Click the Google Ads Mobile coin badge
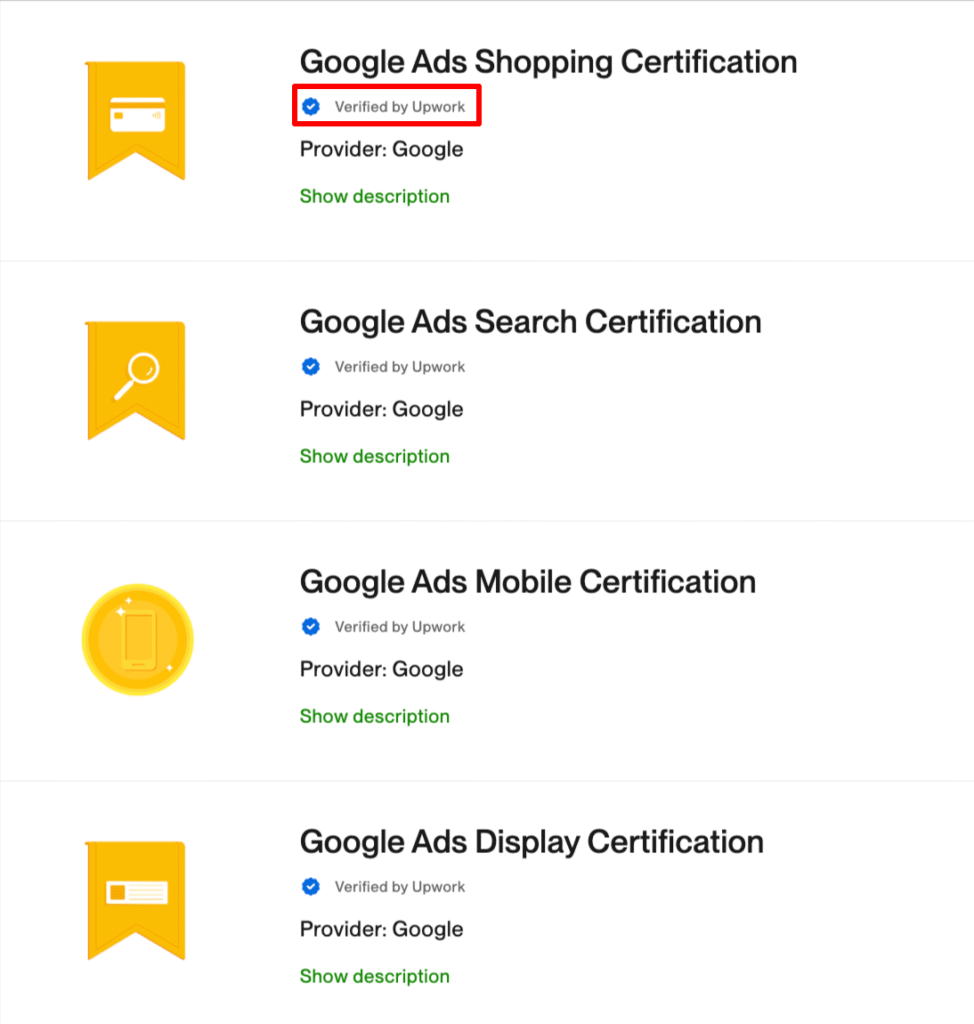This screenshot has height=1024, width=974. (x=137, y=640)
